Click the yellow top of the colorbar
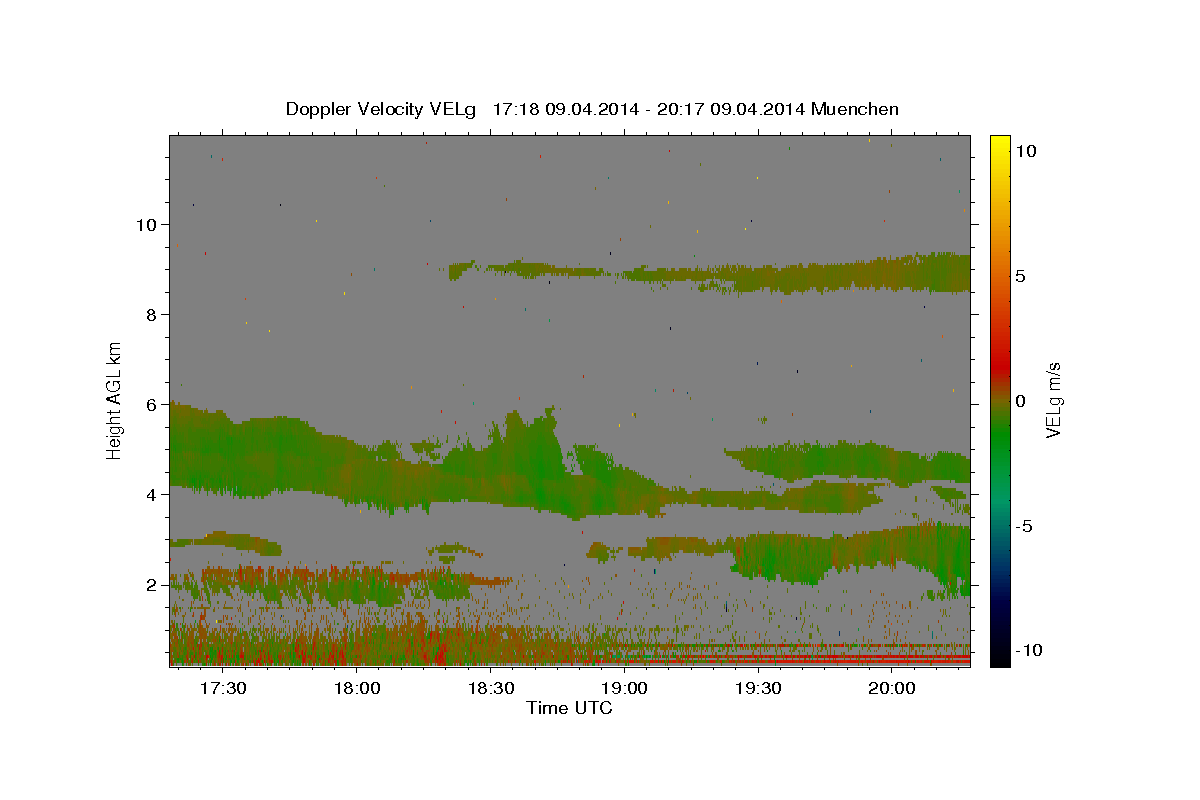 (1000, 145)
